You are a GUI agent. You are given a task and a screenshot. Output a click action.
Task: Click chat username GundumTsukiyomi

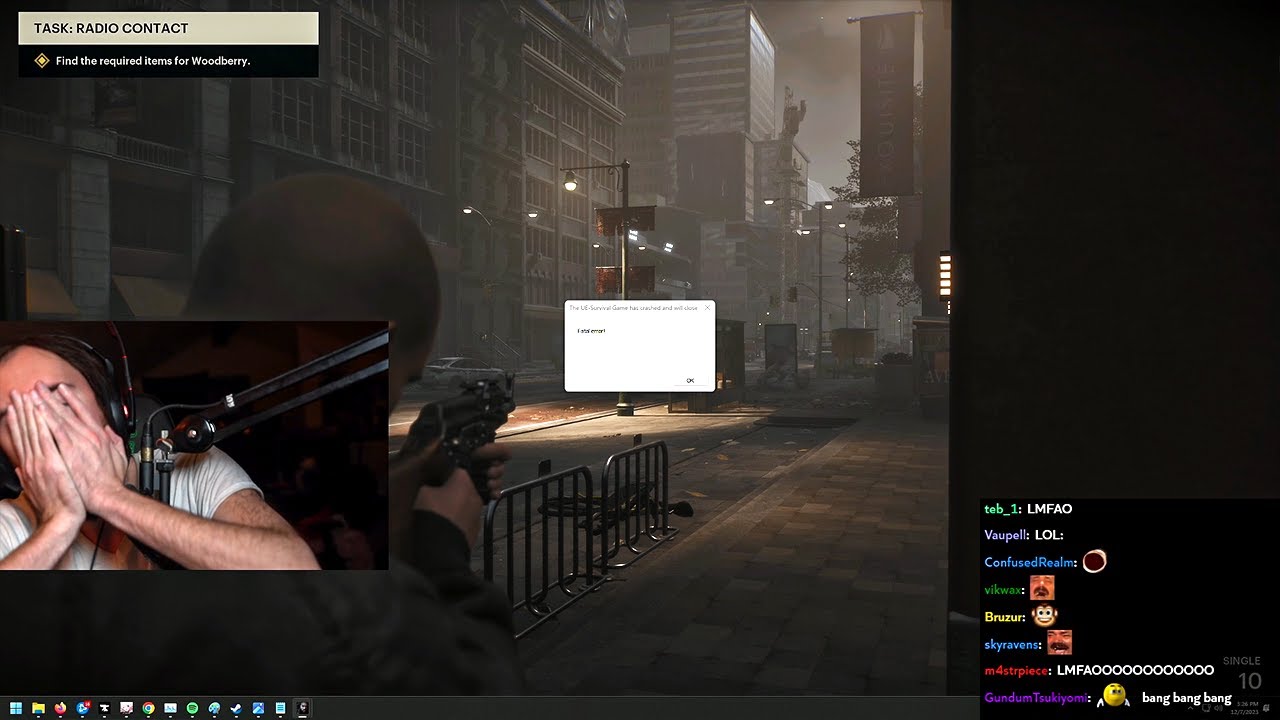1036,698
